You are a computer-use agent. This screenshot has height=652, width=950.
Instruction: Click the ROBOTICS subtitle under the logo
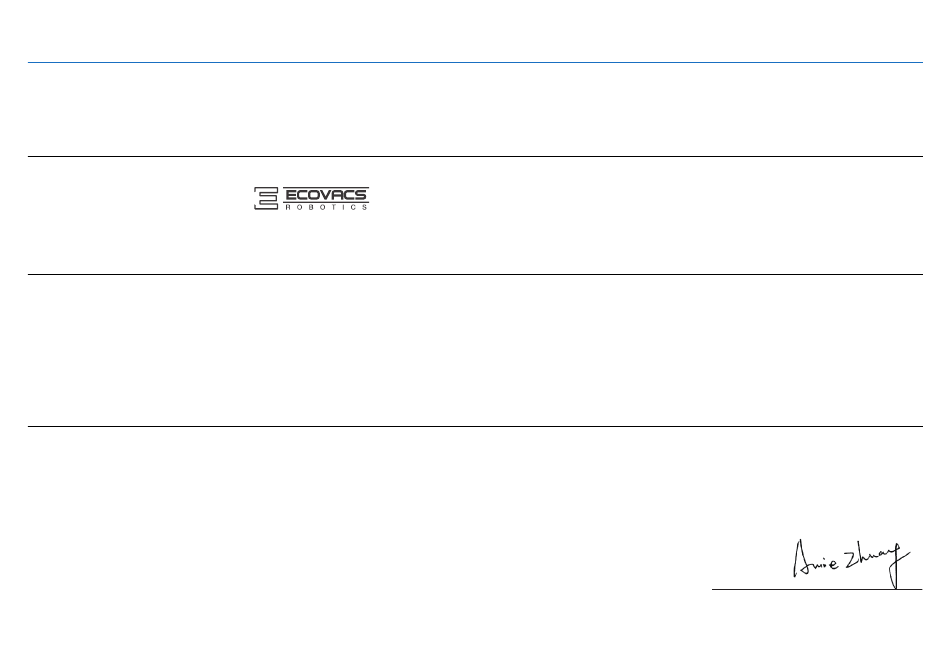pos(326,207)
